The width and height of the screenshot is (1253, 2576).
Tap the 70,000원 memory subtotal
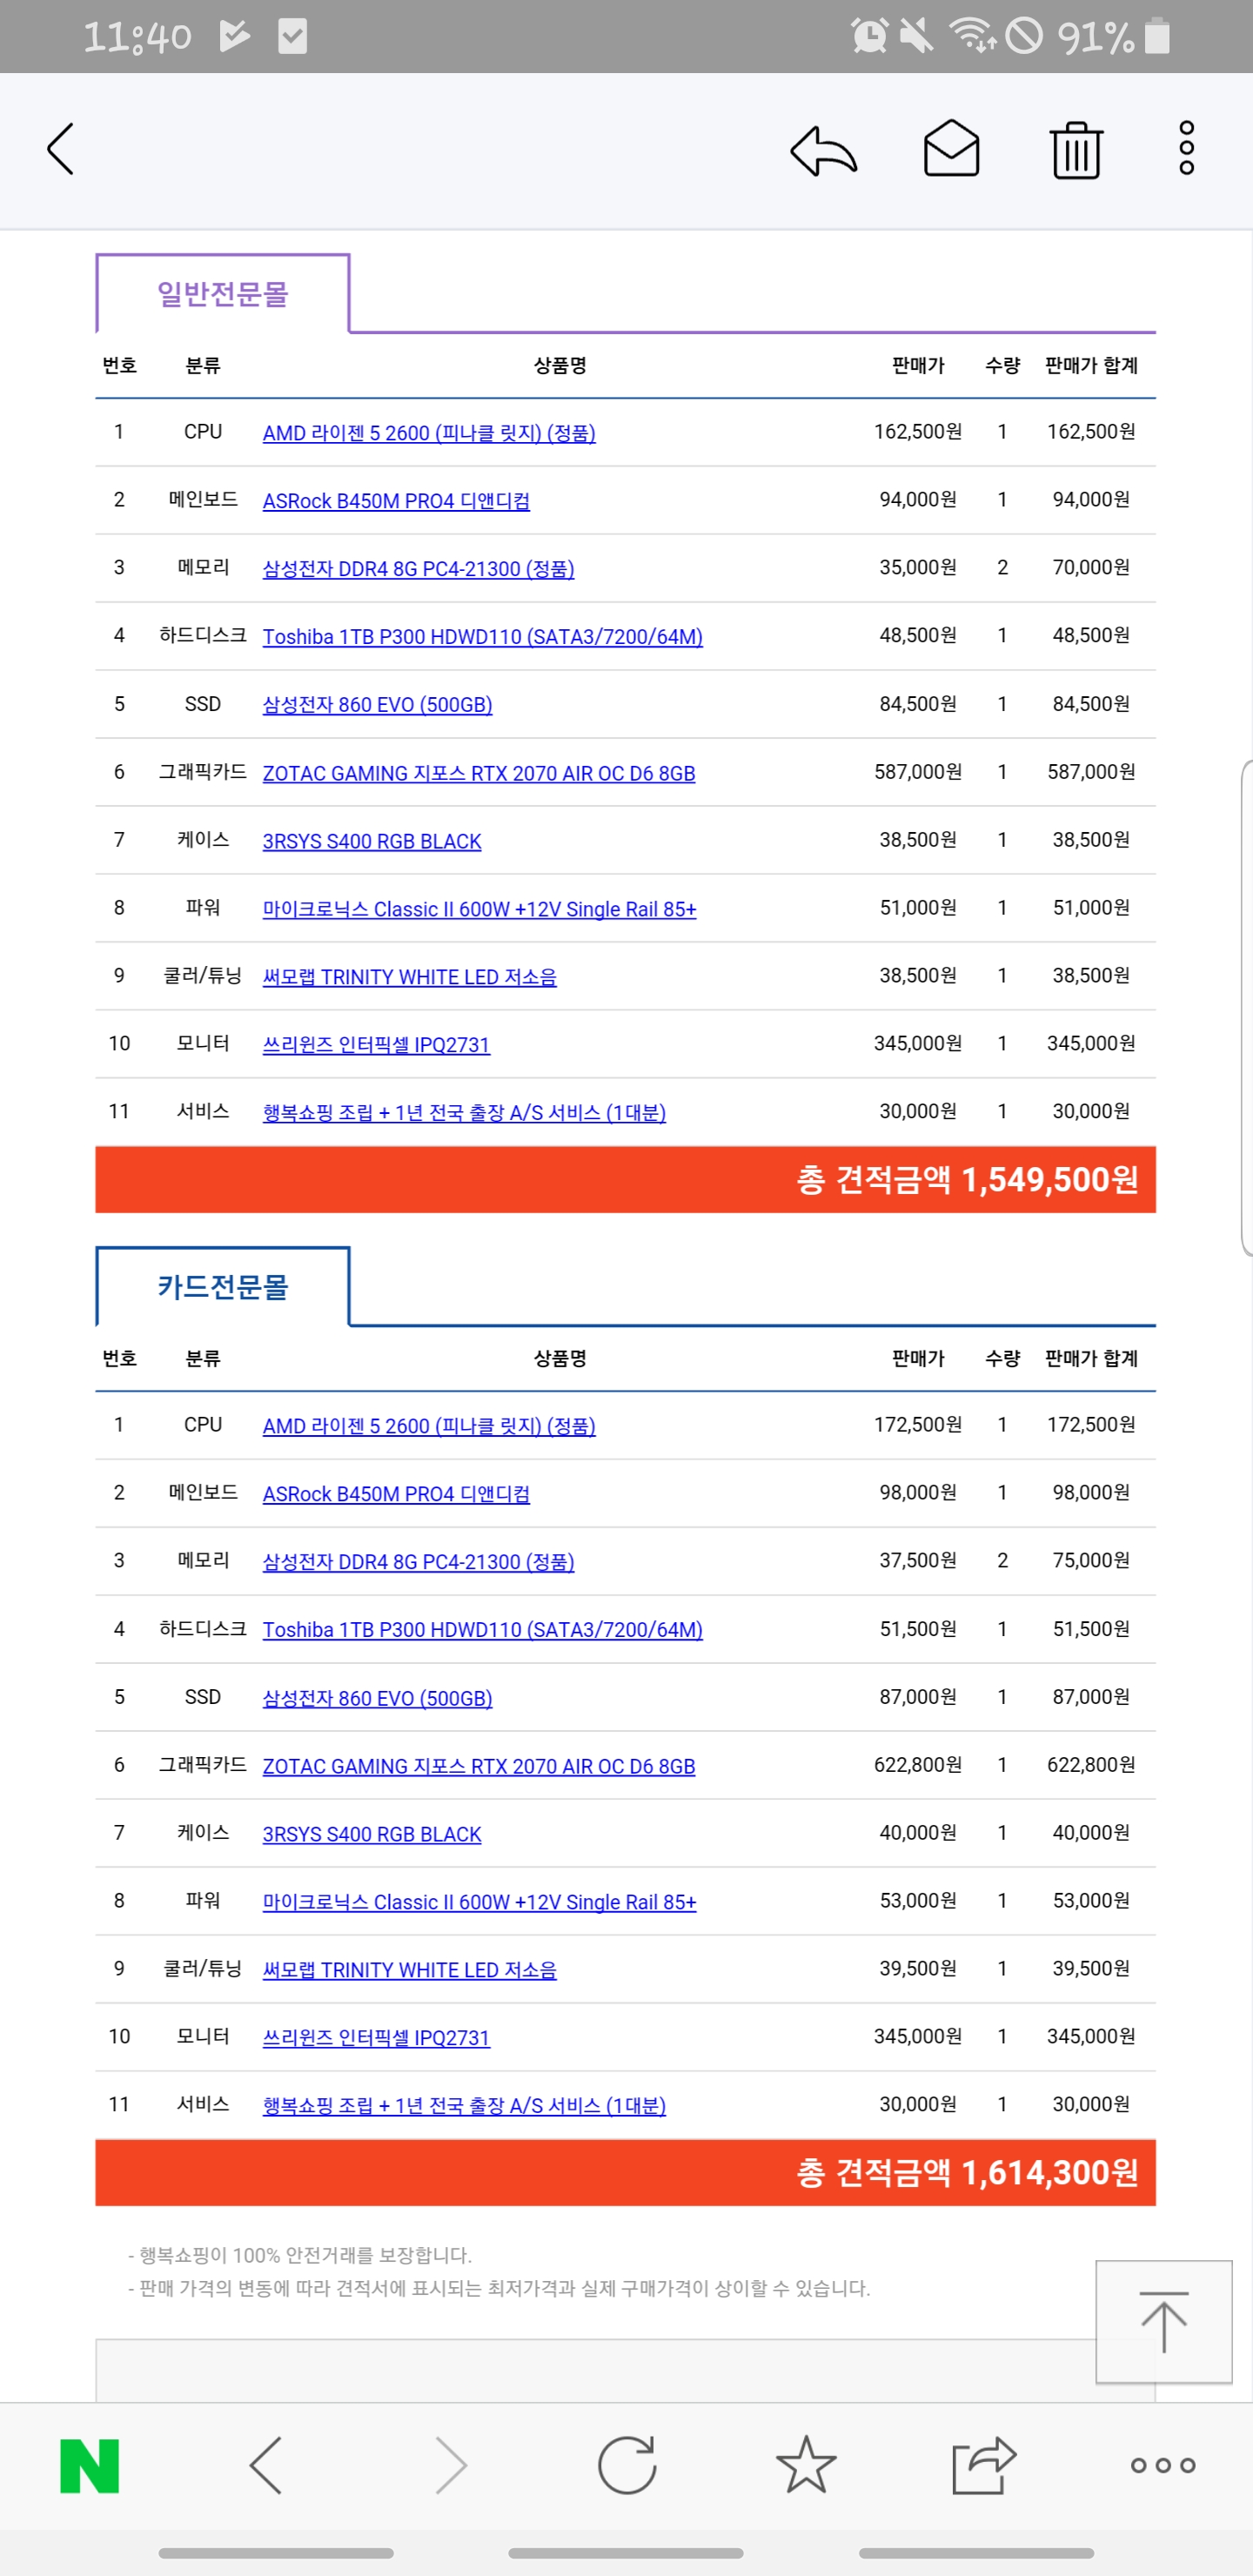tap(1091, 568)
